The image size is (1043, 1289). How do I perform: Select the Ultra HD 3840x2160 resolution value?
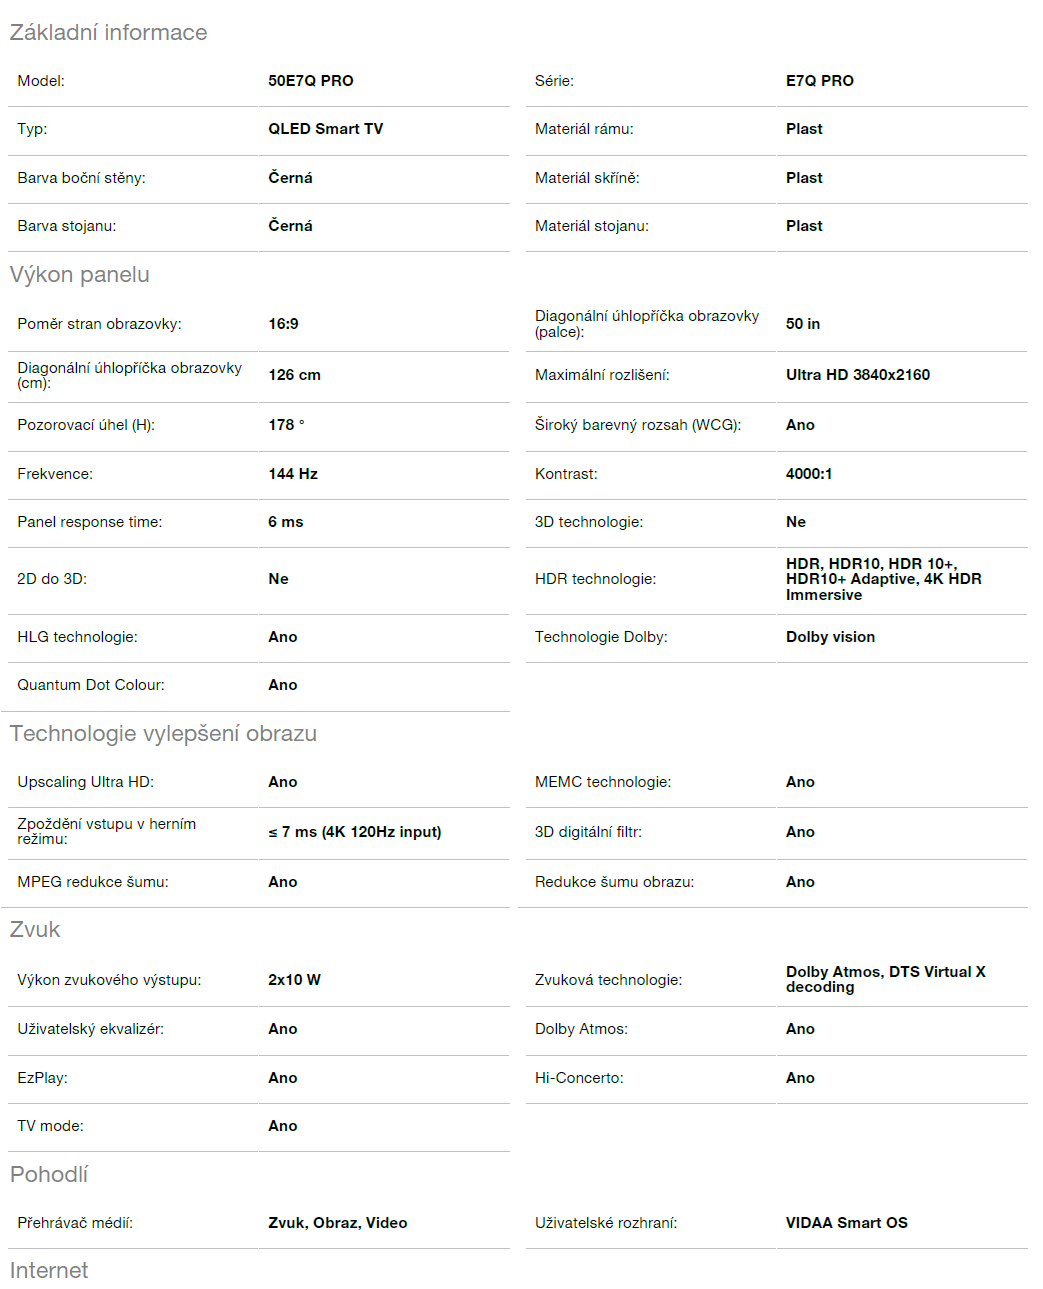point(857,375)
